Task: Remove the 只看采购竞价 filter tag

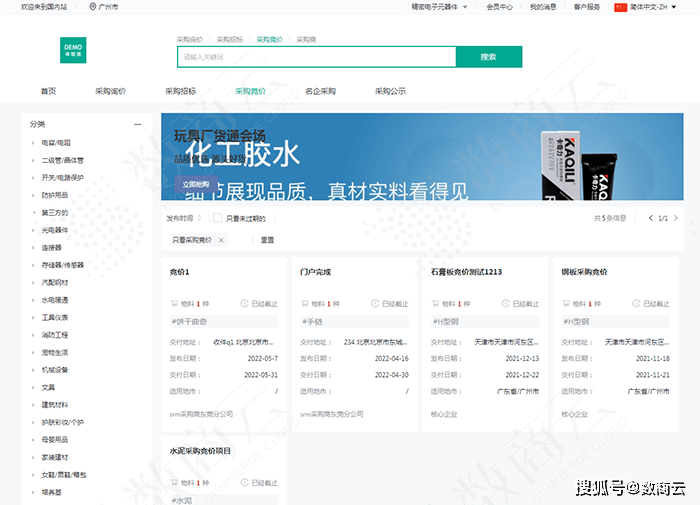Action: [x=221, y=240]
